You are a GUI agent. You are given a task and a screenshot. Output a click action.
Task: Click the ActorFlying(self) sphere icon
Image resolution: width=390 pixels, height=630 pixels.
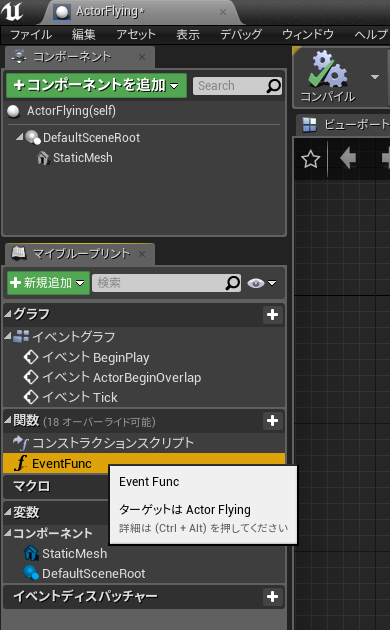[x=14, y=111]
